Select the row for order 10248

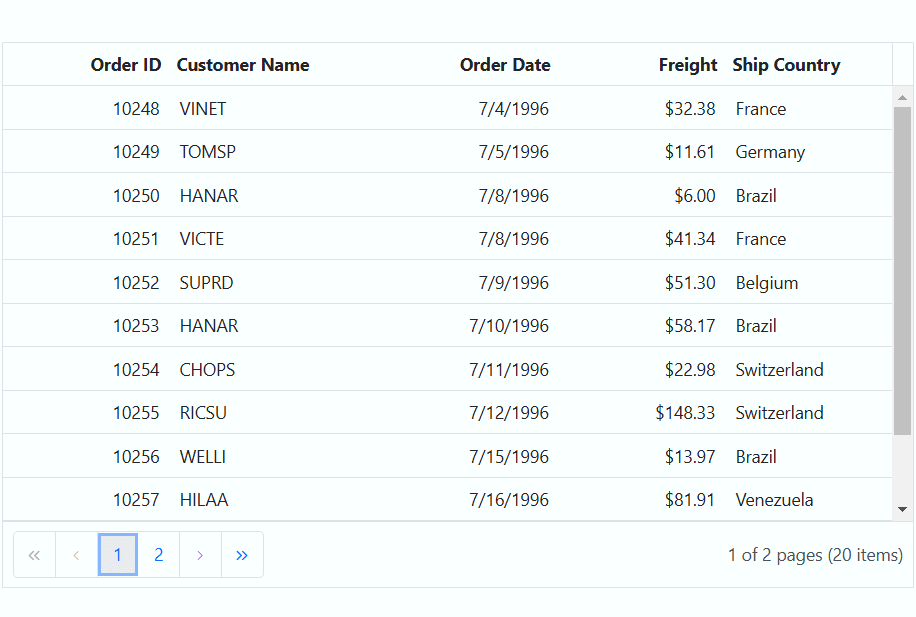click(x=447, y=108)
